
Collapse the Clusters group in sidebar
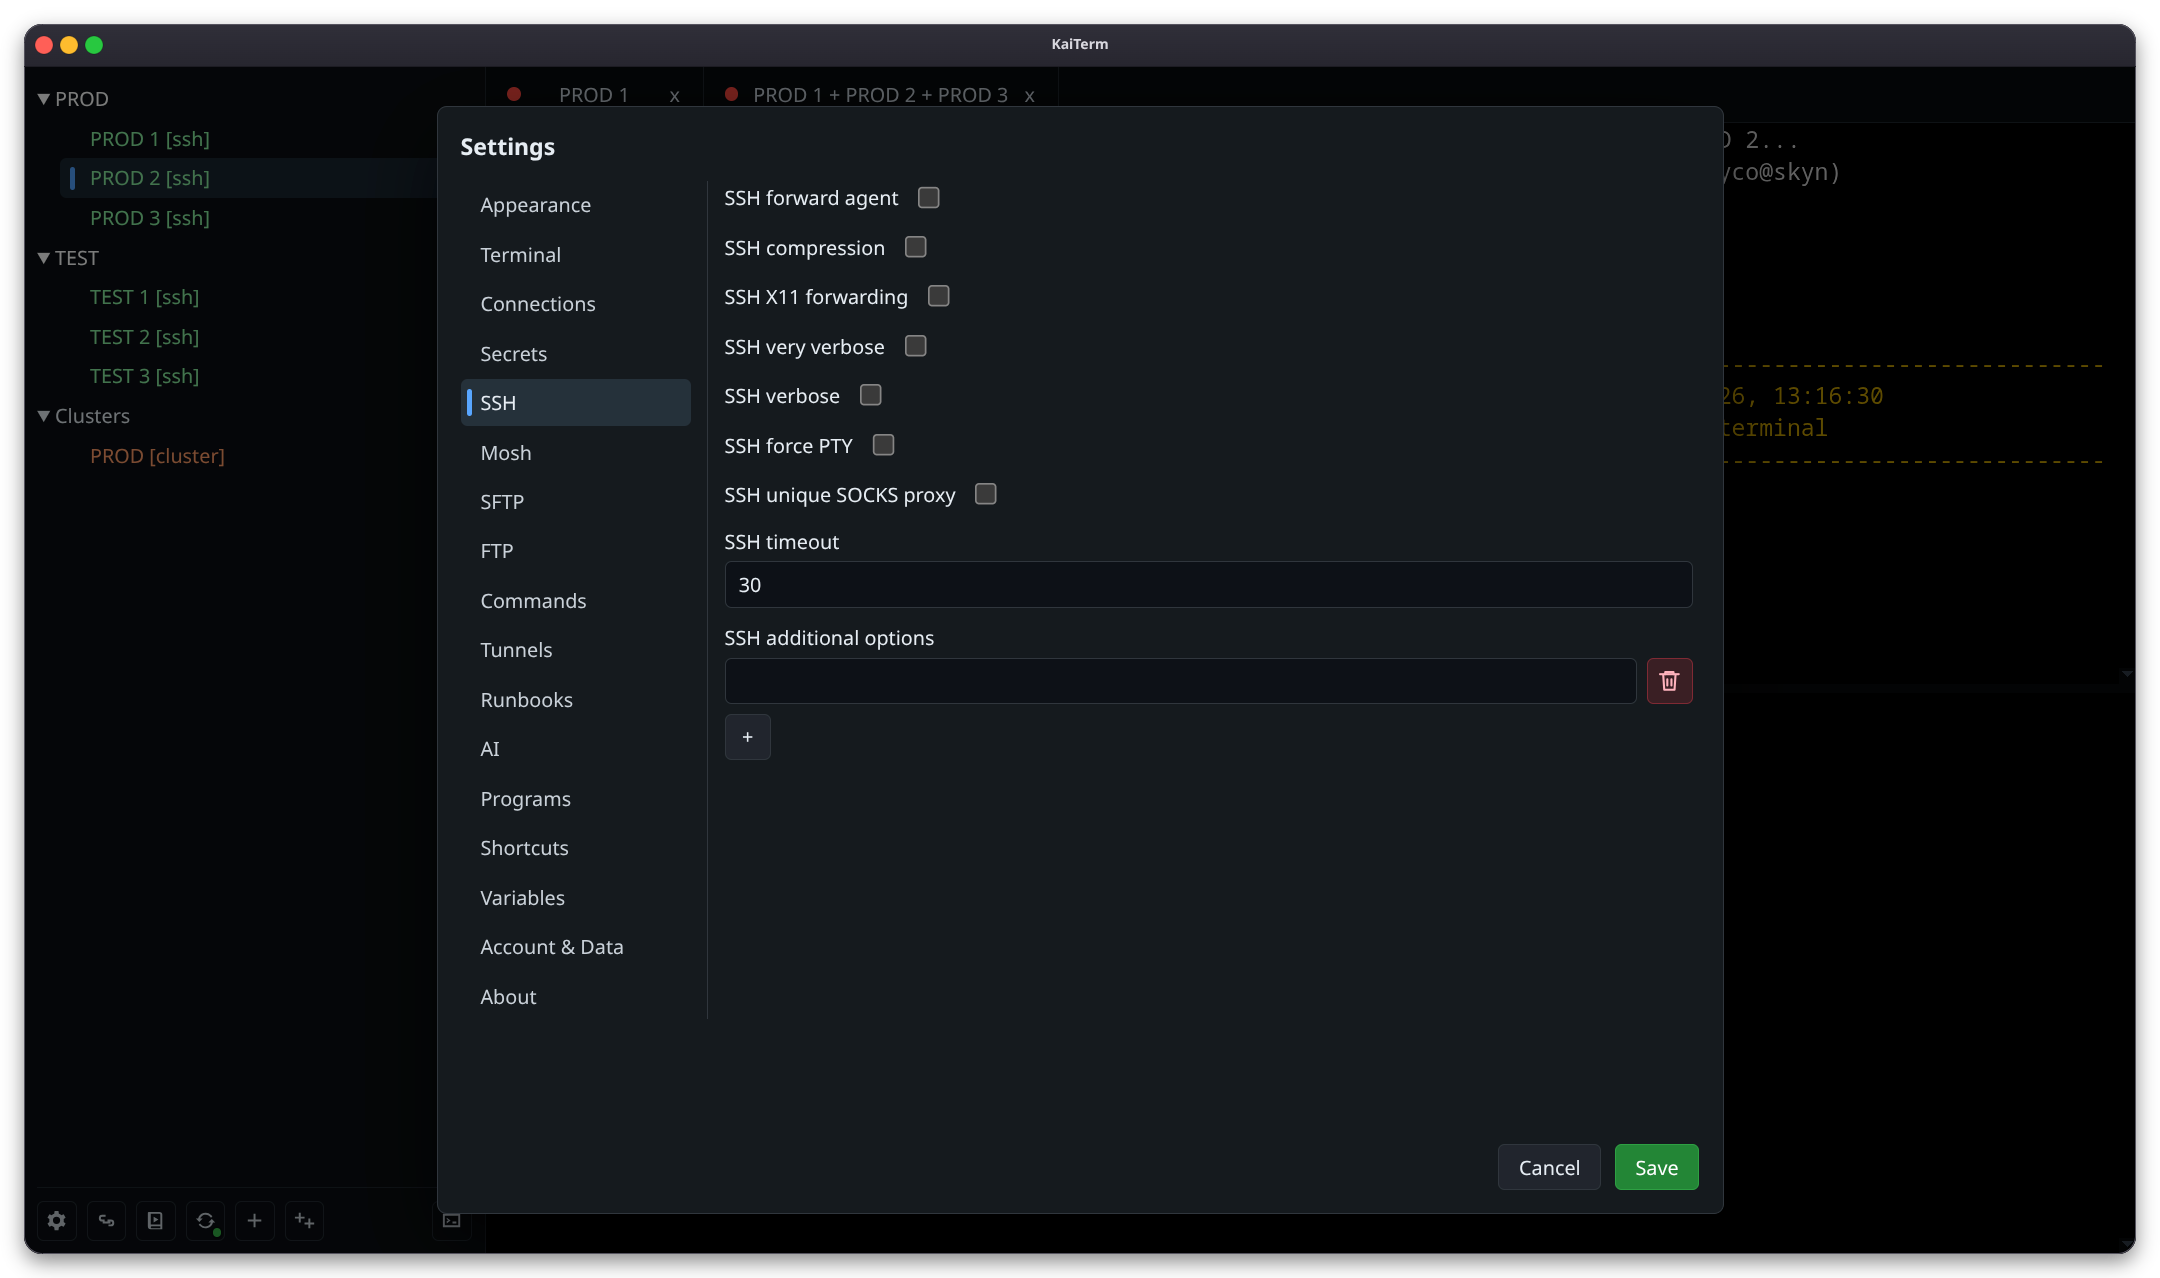tap(44, 416)
